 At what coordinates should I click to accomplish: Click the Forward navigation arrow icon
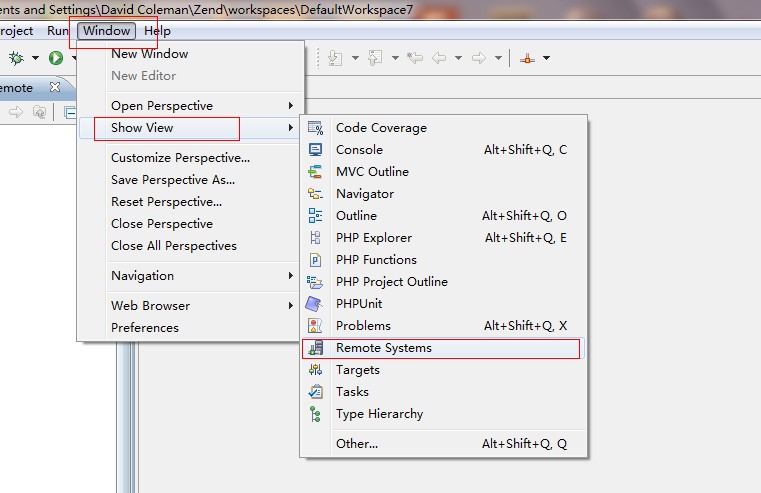tap(479, 58)
